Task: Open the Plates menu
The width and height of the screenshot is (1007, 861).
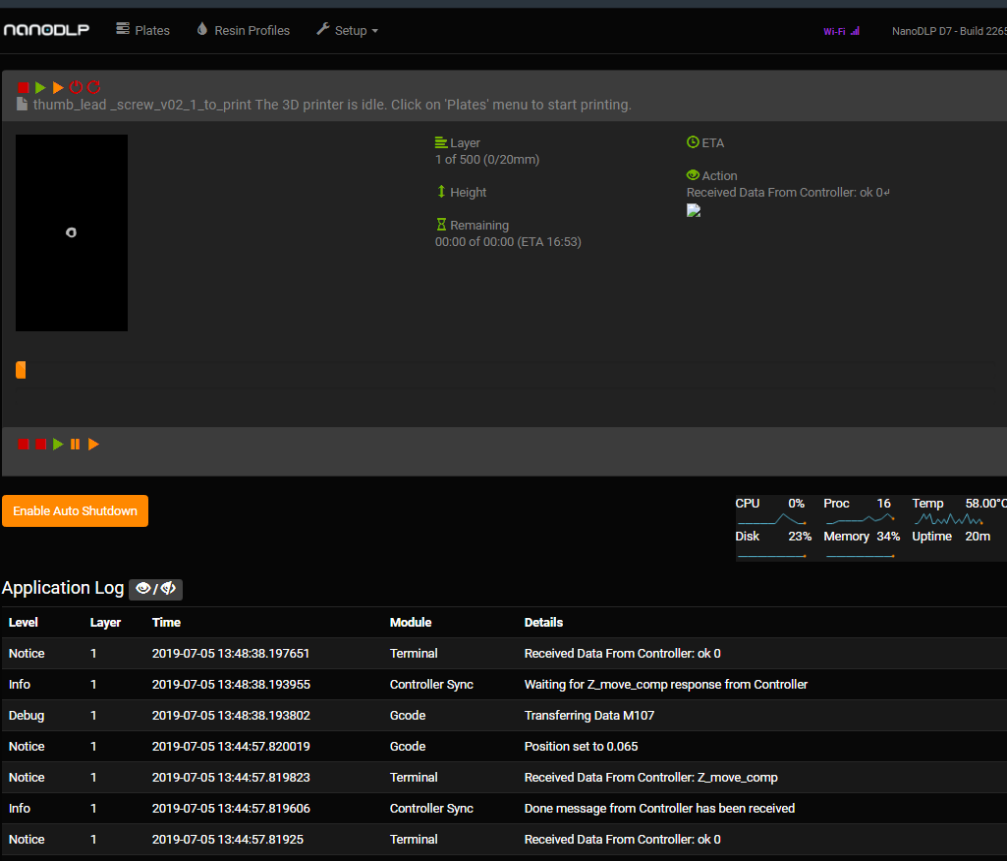Action: (x=143, y=30)
